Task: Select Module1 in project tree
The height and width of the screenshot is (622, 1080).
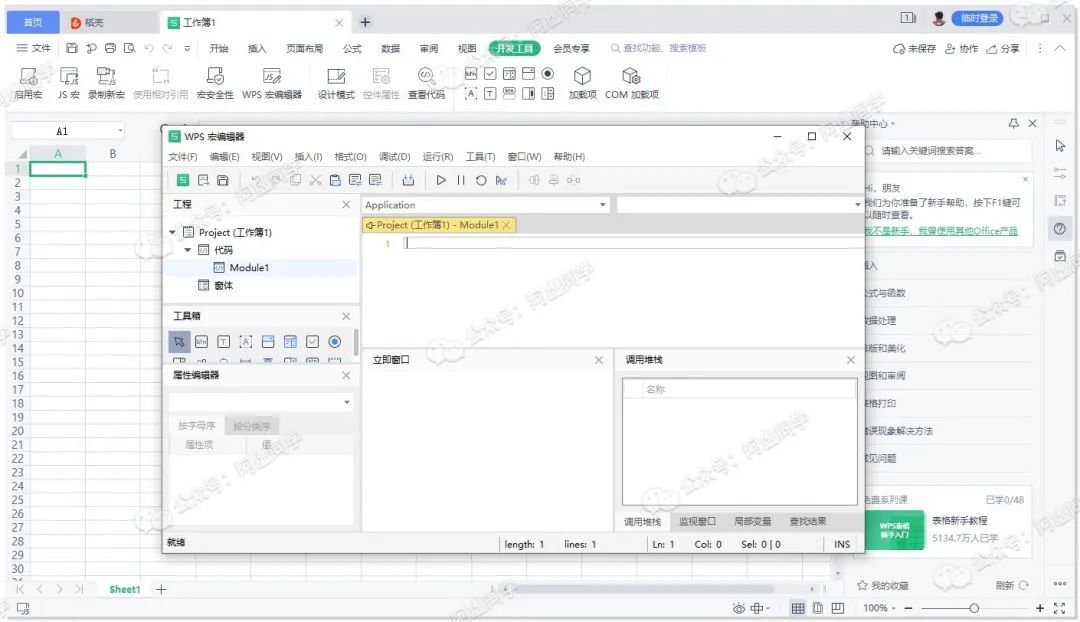Action: tap(249, 268)
